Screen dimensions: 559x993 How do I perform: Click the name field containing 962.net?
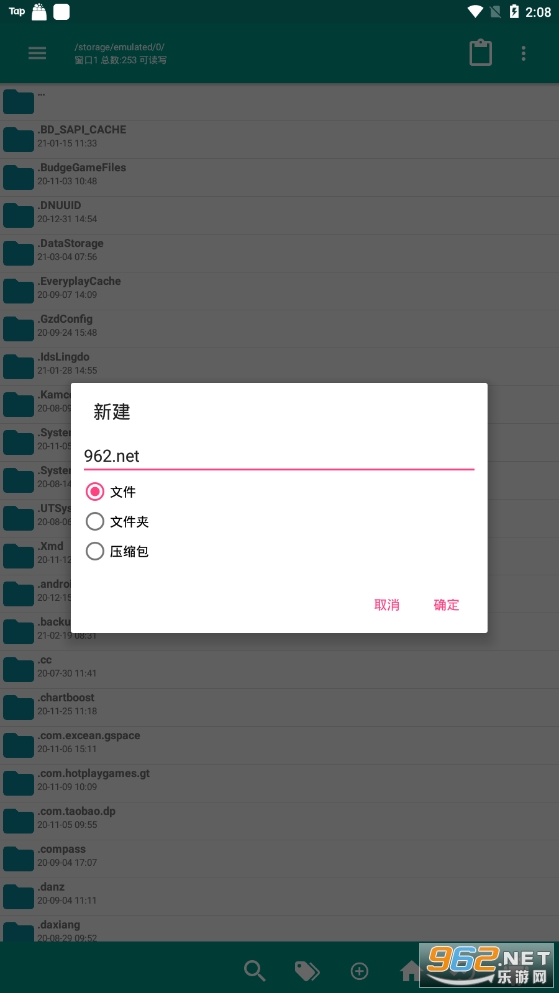coord(279,456)
